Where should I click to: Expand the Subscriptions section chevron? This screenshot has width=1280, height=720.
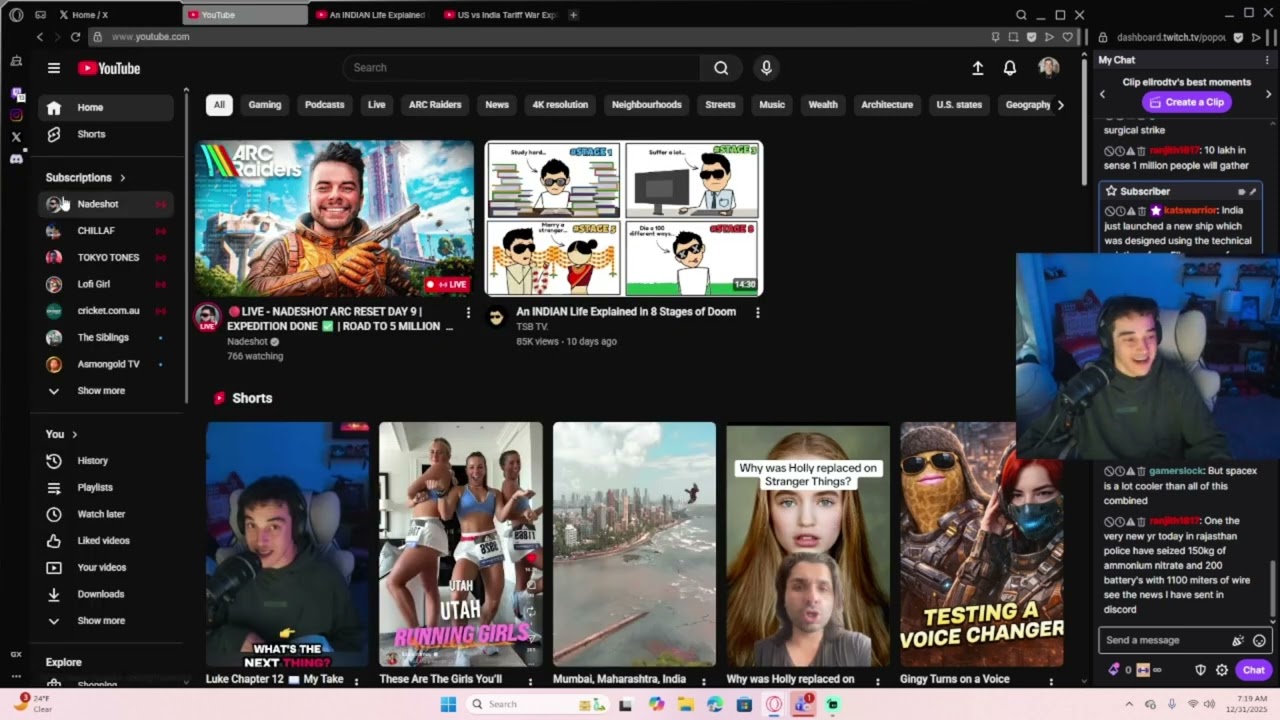(123, 178)
